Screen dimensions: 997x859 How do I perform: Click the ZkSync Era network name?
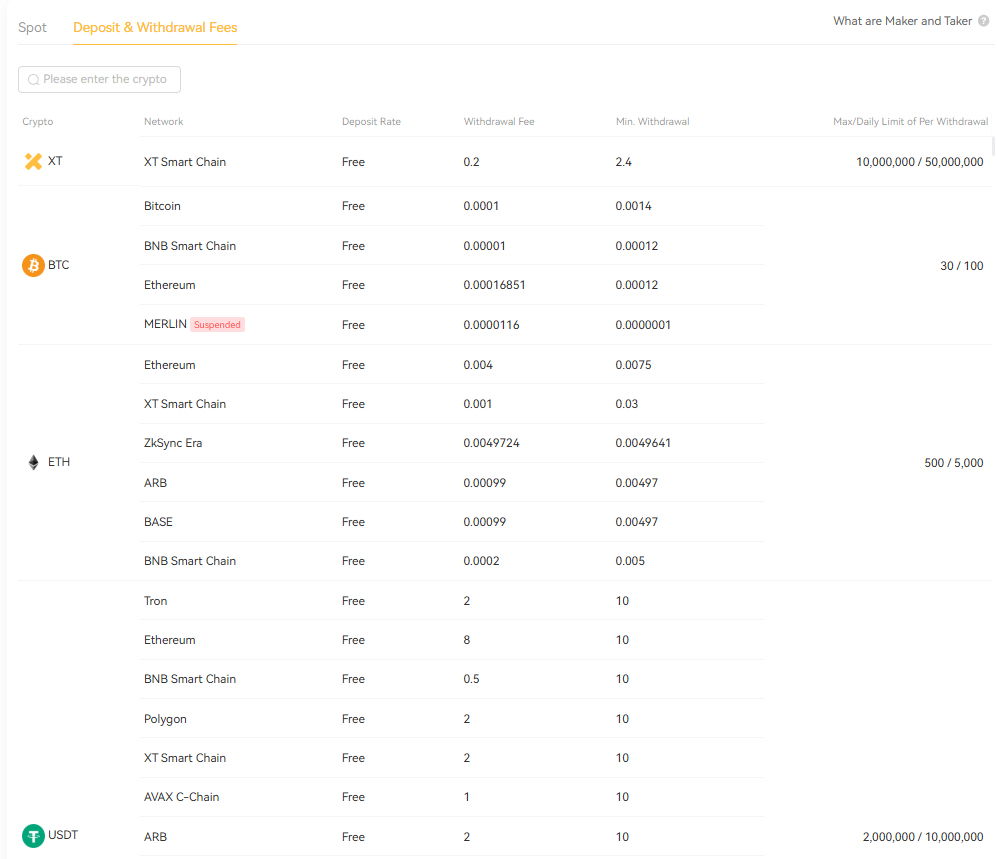(x=173, y=443)
